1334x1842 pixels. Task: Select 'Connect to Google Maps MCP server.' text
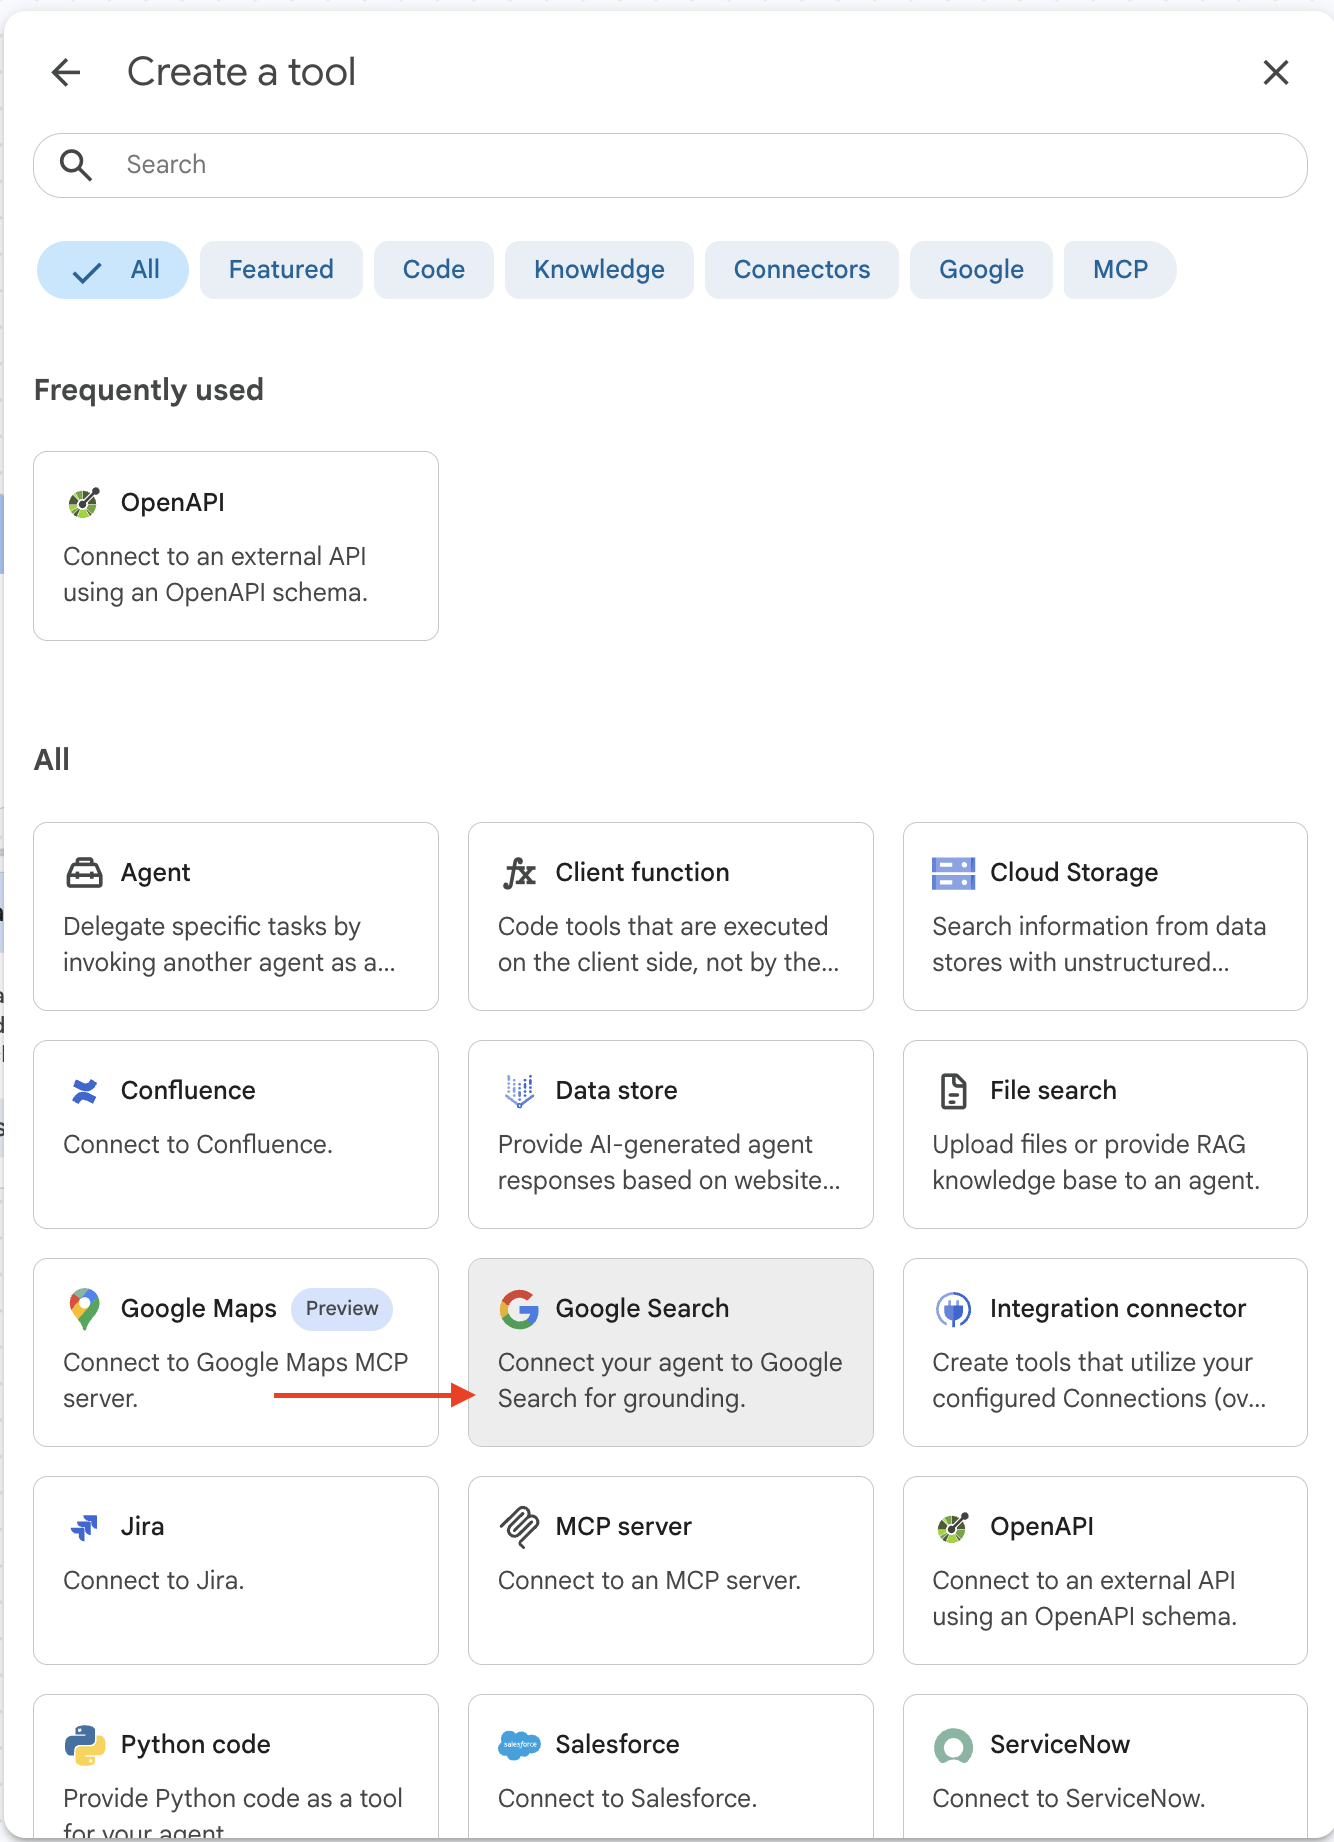[235, 1380]
